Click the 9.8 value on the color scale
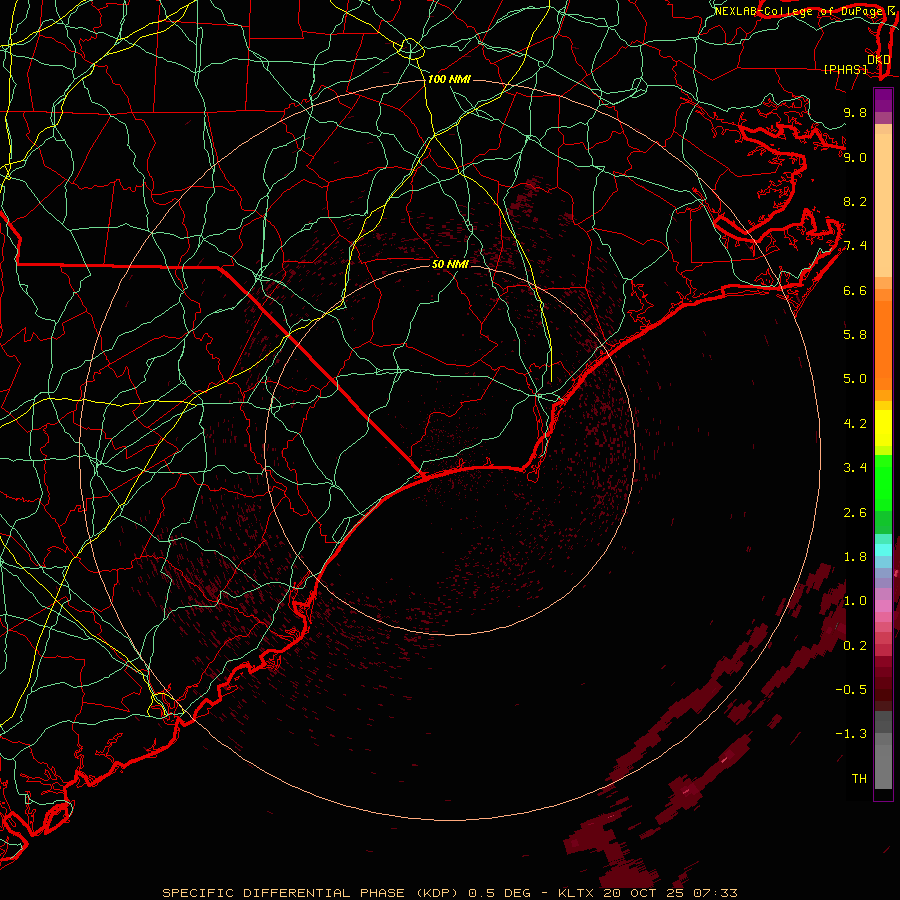Viewport: 900px width, 900px height. [x=855, y=112]
